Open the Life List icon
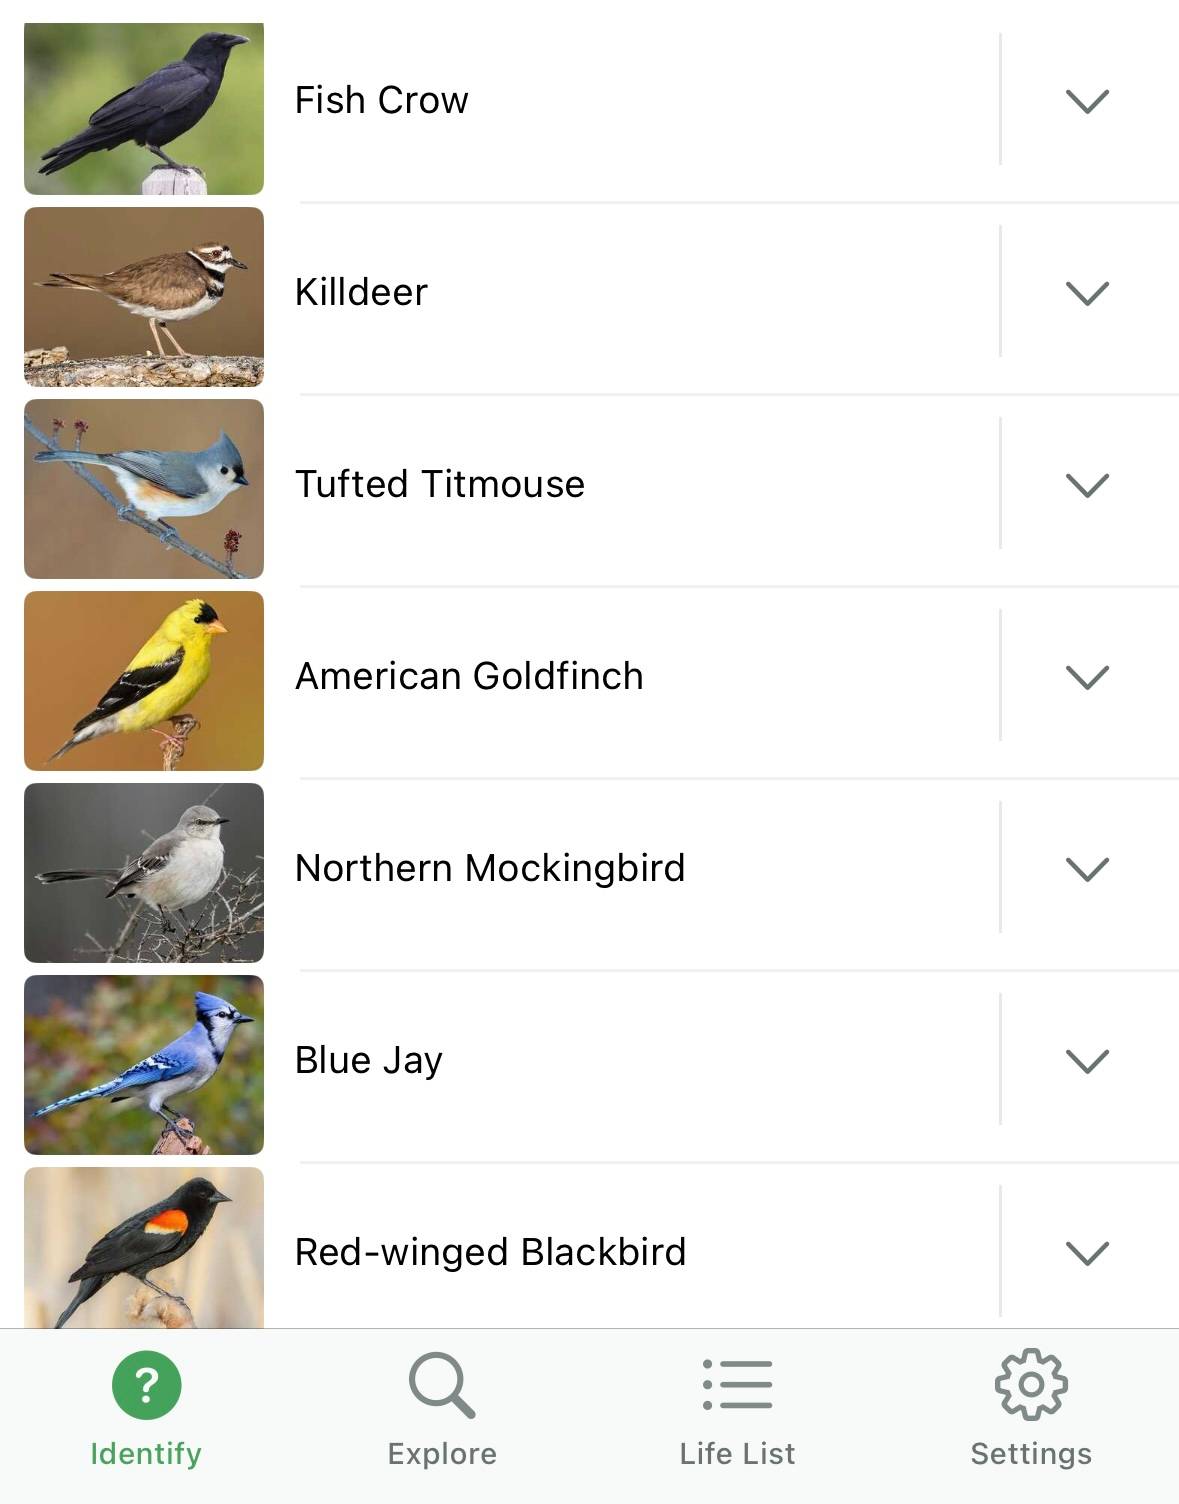The image size is (1179, 1504). pos(737,1385)
